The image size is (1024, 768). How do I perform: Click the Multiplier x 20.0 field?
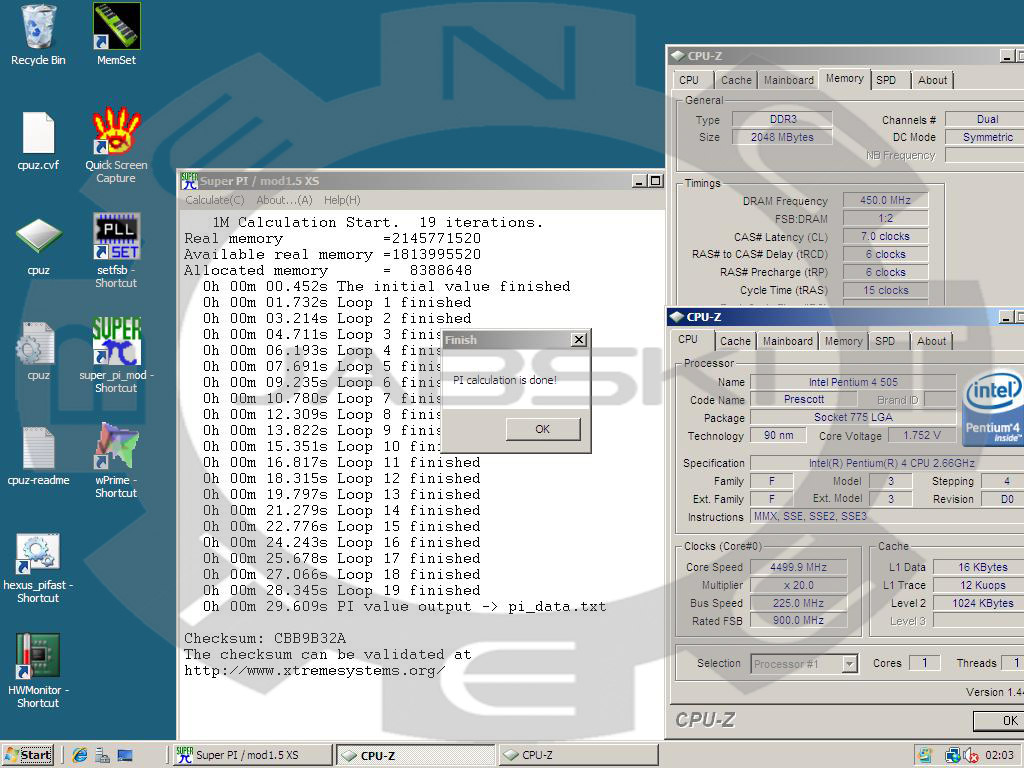799,585
